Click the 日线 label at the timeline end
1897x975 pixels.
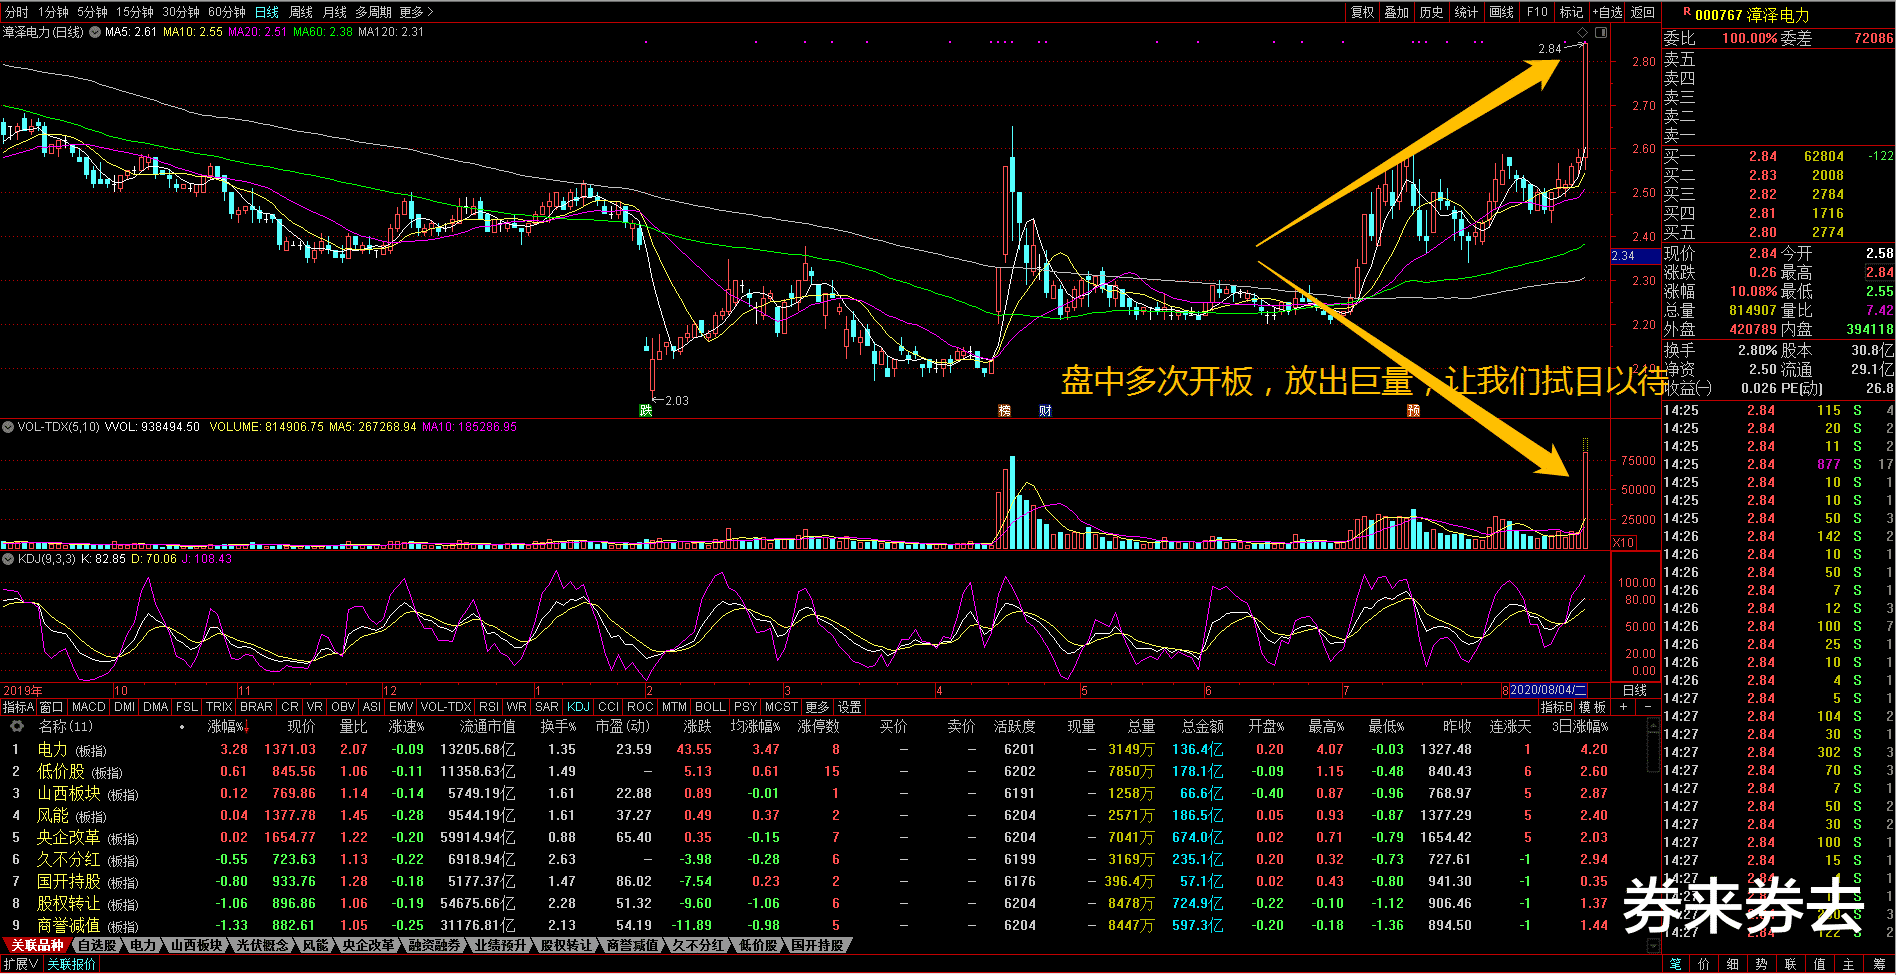[x=1635, y=690]
